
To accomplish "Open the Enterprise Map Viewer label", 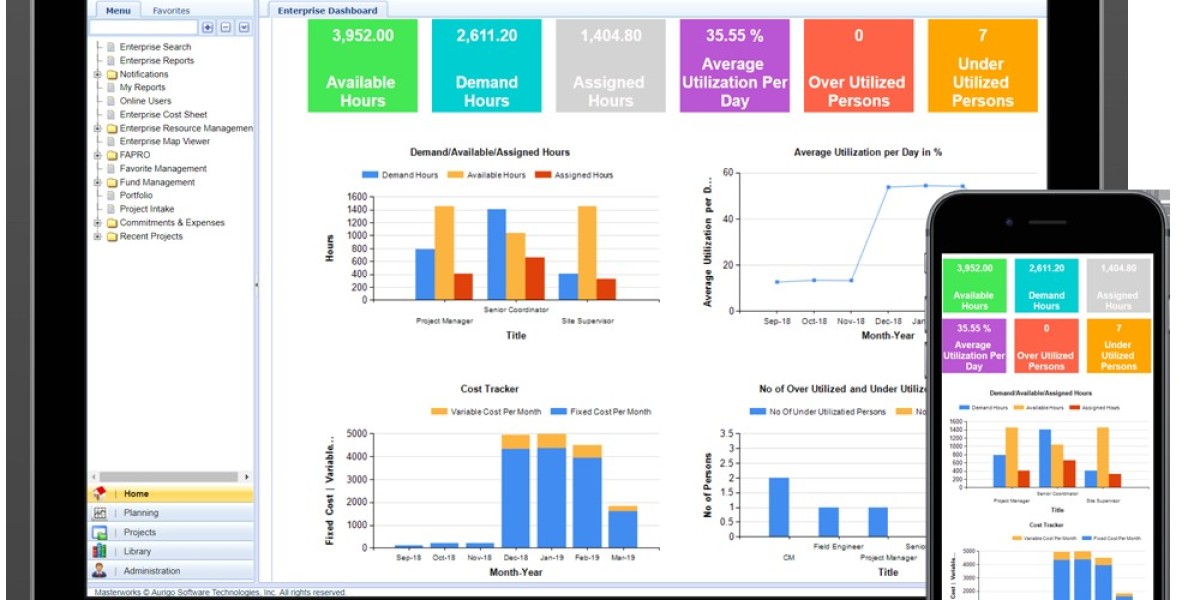I will [x=165, y=142].
